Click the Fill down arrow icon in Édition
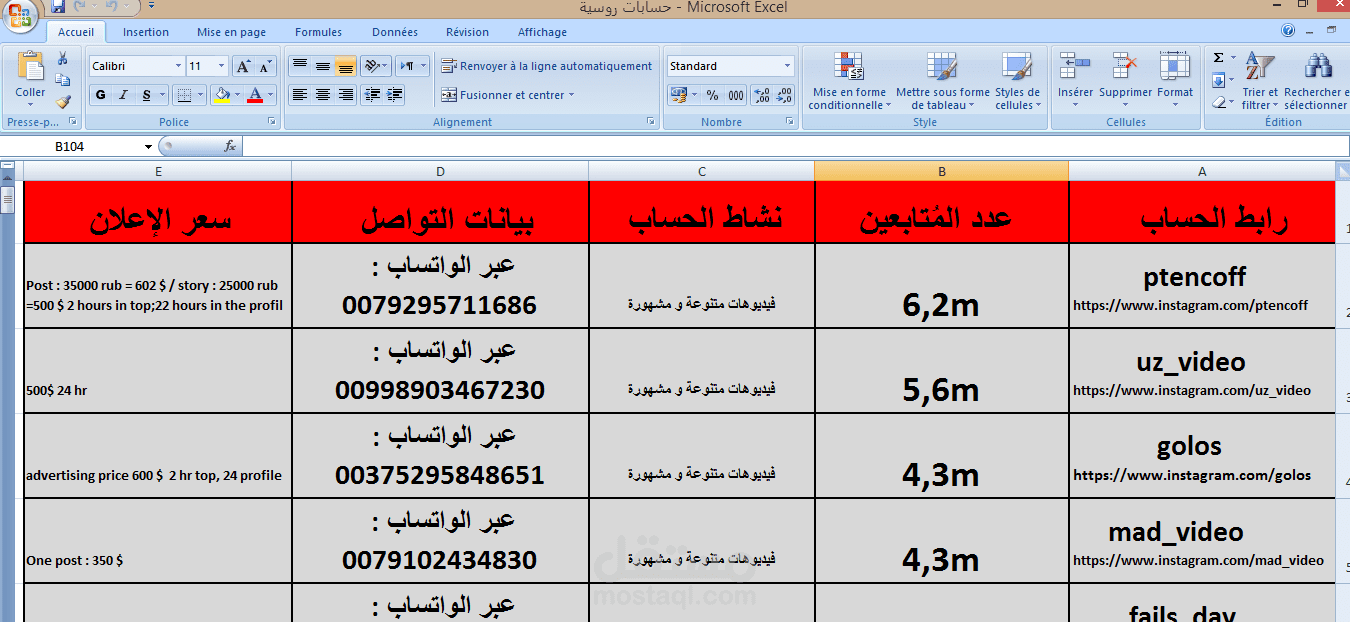Image resolution: width=1350 pixels, height=622 pixels. [x=1219, y=80]
